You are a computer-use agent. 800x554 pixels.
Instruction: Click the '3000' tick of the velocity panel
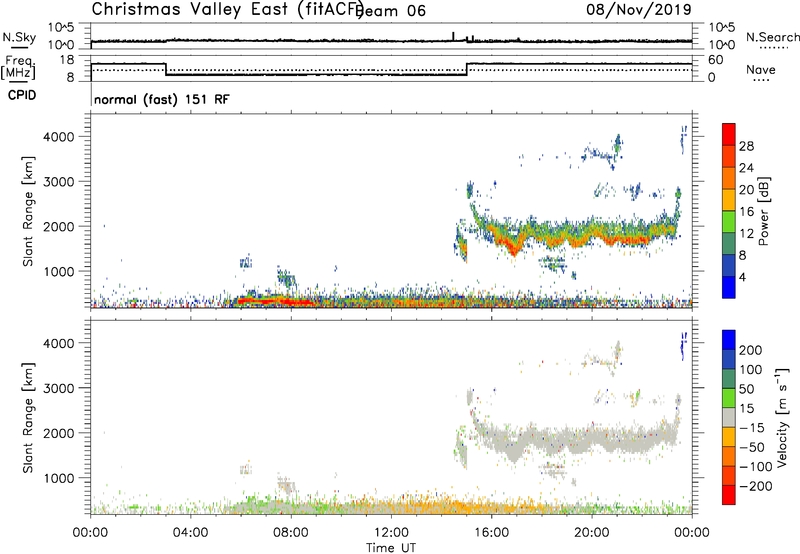(58, 388)
